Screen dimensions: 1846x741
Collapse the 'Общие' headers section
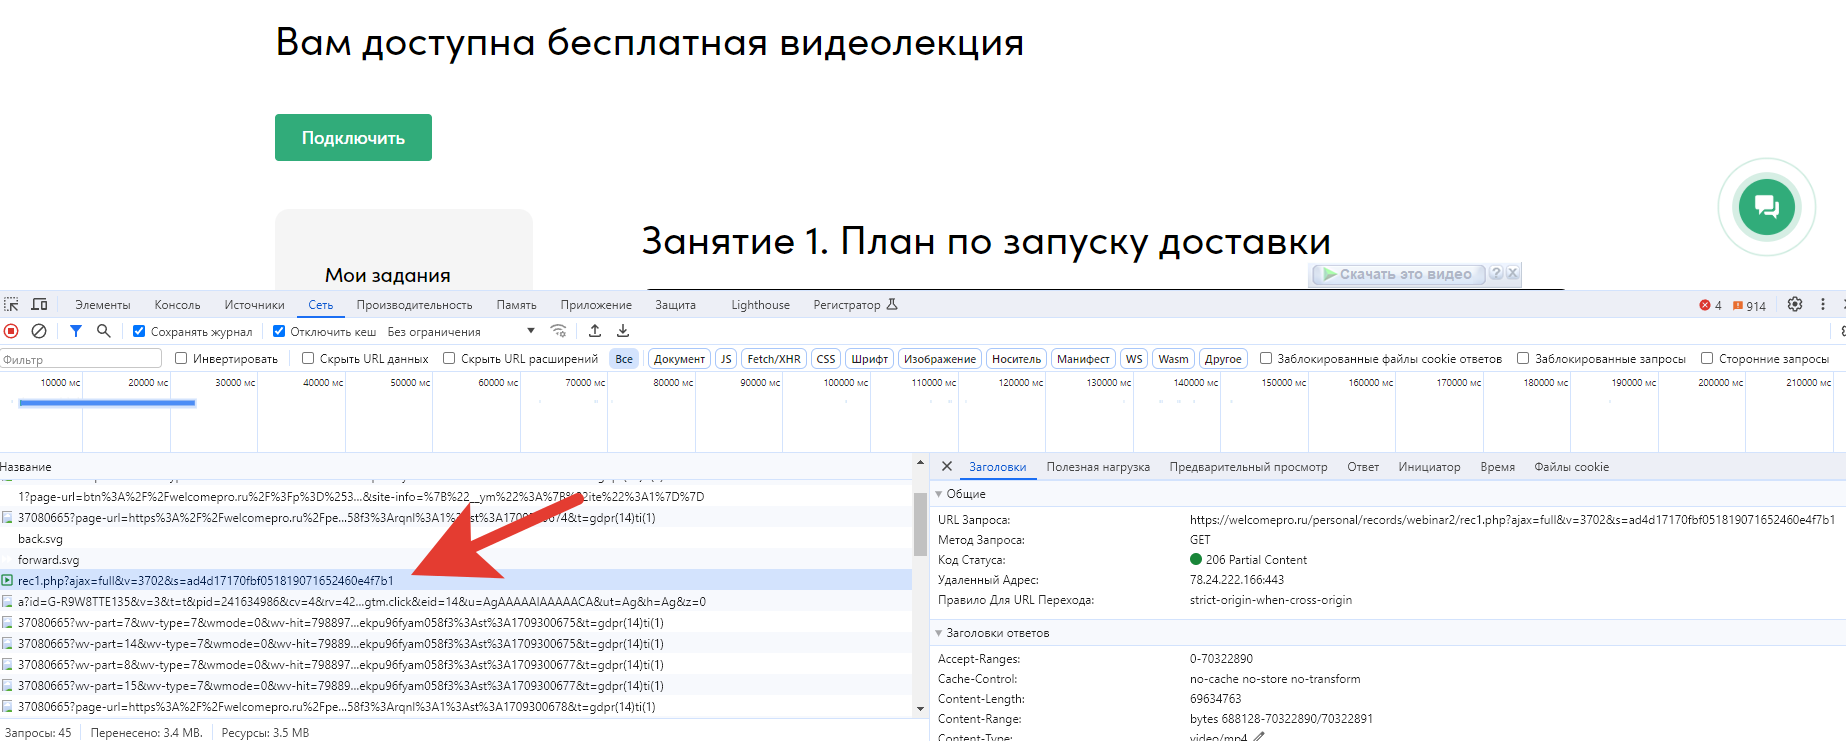pos(939,494)
